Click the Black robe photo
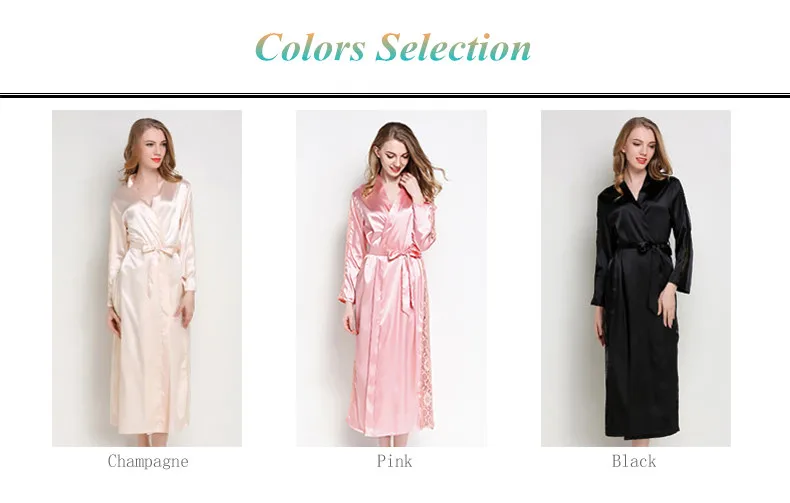Screen dimensions: 790x503 [636, 278]
